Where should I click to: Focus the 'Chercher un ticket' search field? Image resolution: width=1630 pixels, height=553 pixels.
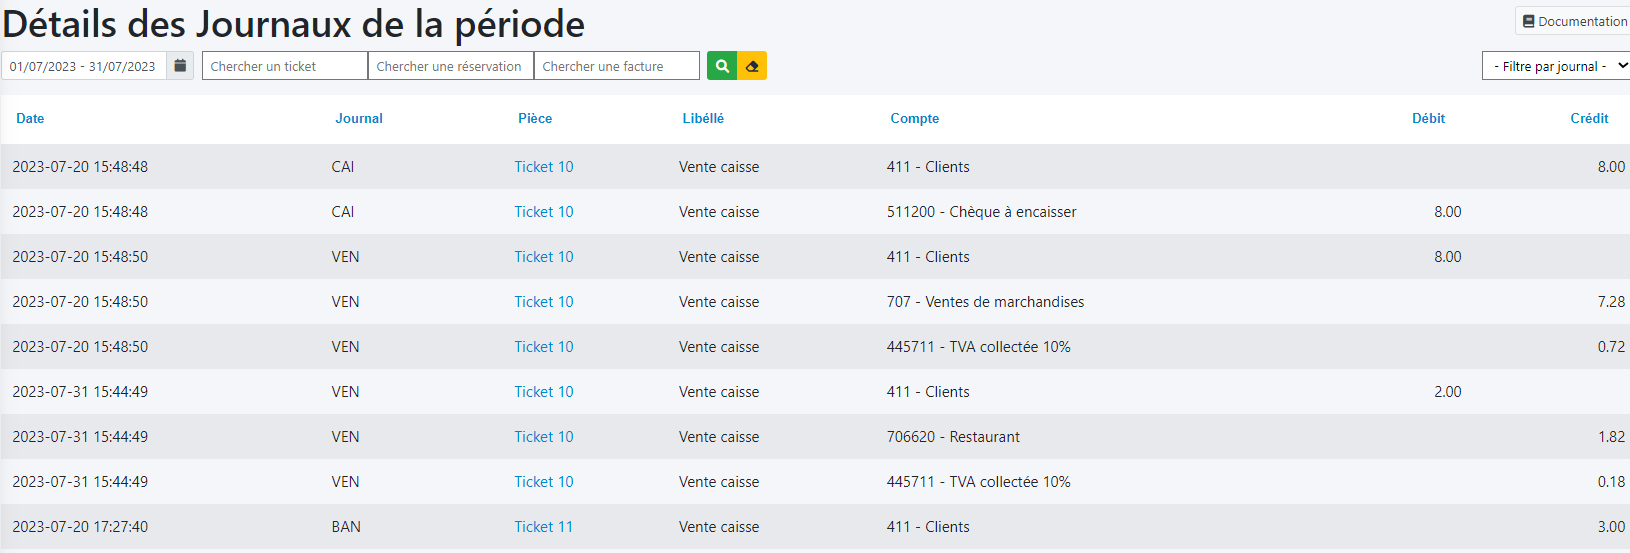pyautogui.click(x=284, y=66)
